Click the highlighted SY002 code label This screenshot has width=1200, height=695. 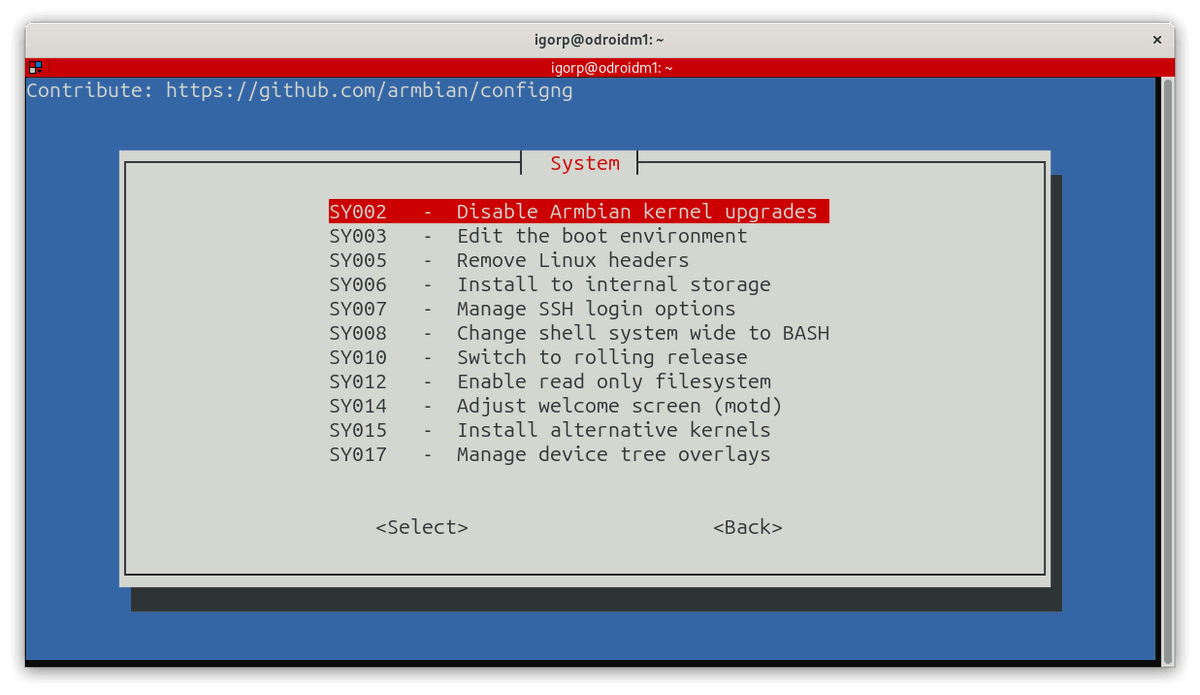point(358,211)
